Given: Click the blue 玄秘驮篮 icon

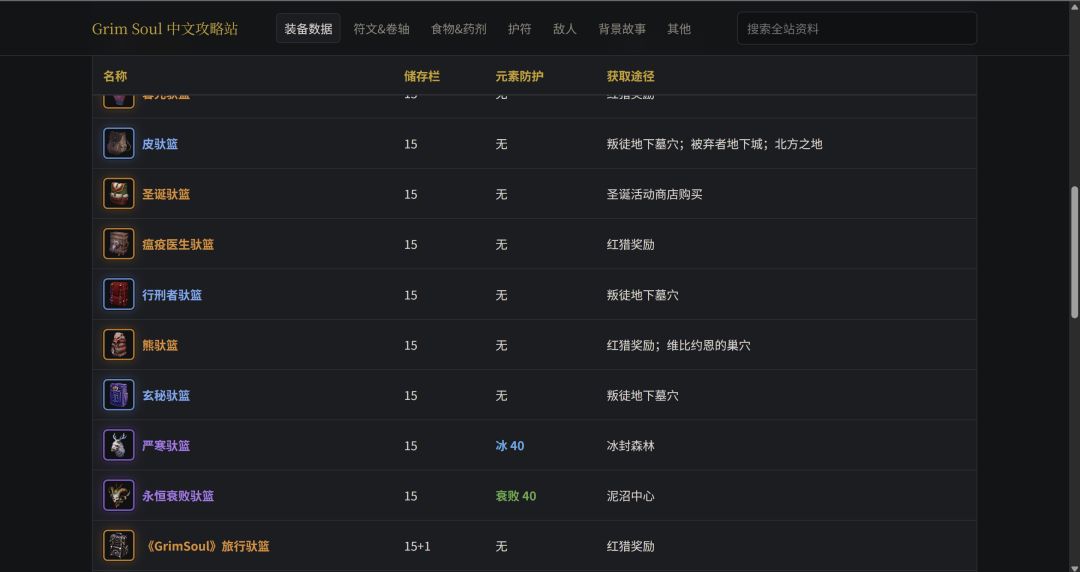Looking at the screenshot, I should click(118, 395).
